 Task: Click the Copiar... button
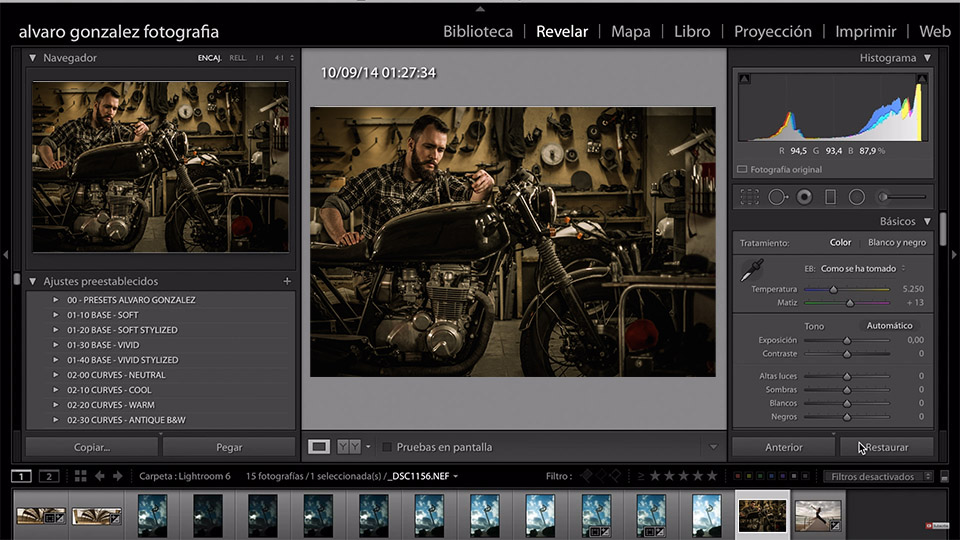[92, 447]
